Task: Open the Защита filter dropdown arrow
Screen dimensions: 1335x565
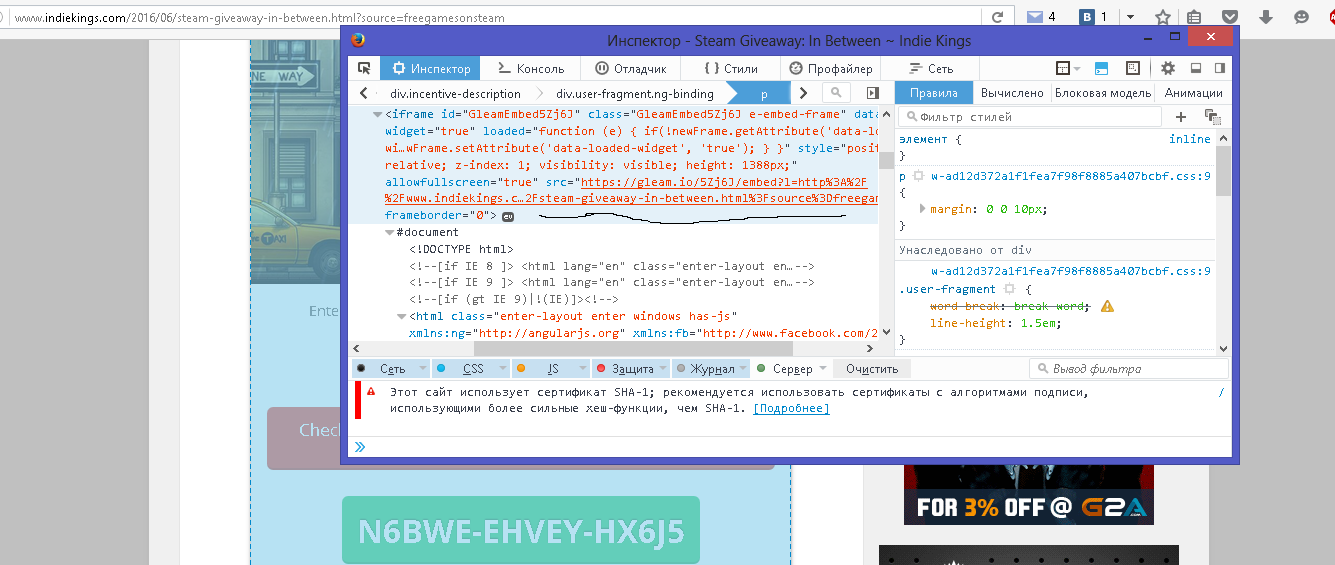Action: 665,369
